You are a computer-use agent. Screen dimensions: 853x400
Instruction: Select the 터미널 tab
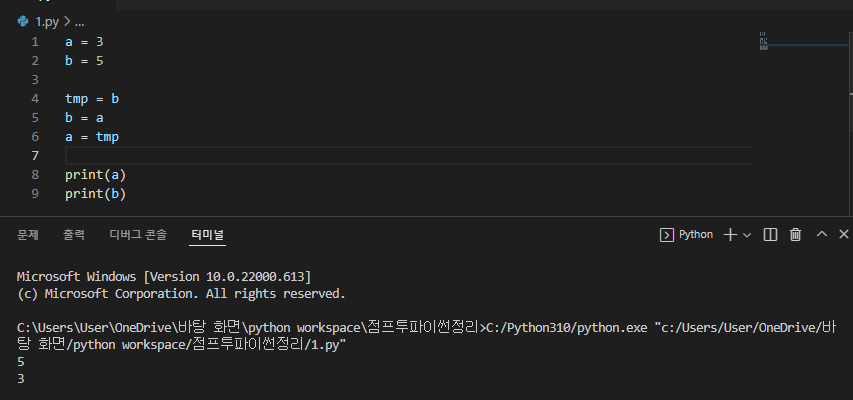pos(207,235)
